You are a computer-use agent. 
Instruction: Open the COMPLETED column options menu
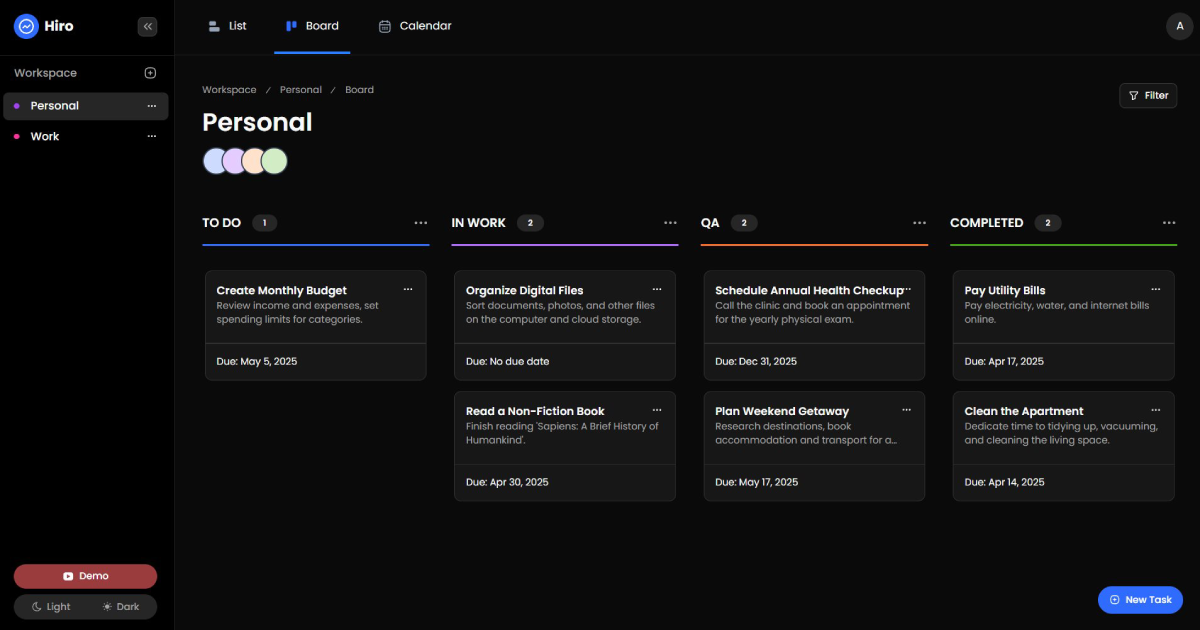pos(1169,223)
